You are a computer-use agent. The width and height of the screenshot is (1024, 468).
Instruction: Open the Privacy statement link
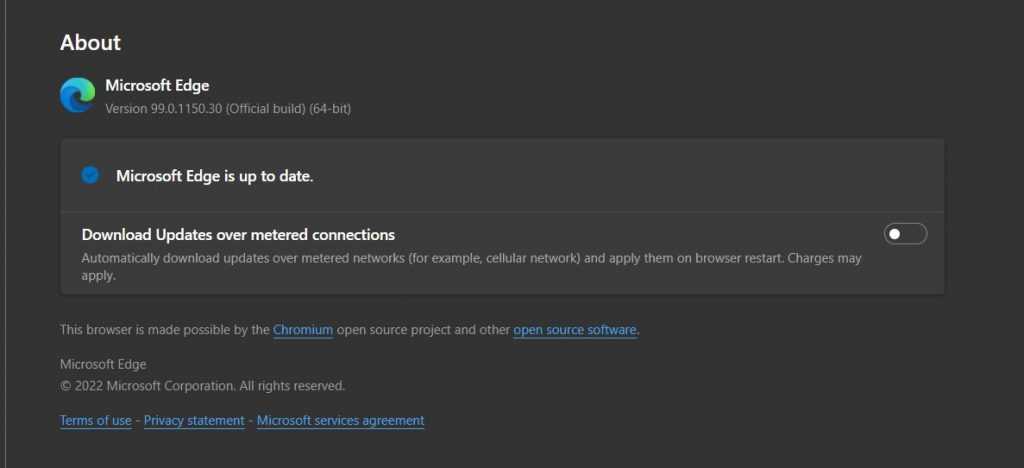[x=194, y=421]
